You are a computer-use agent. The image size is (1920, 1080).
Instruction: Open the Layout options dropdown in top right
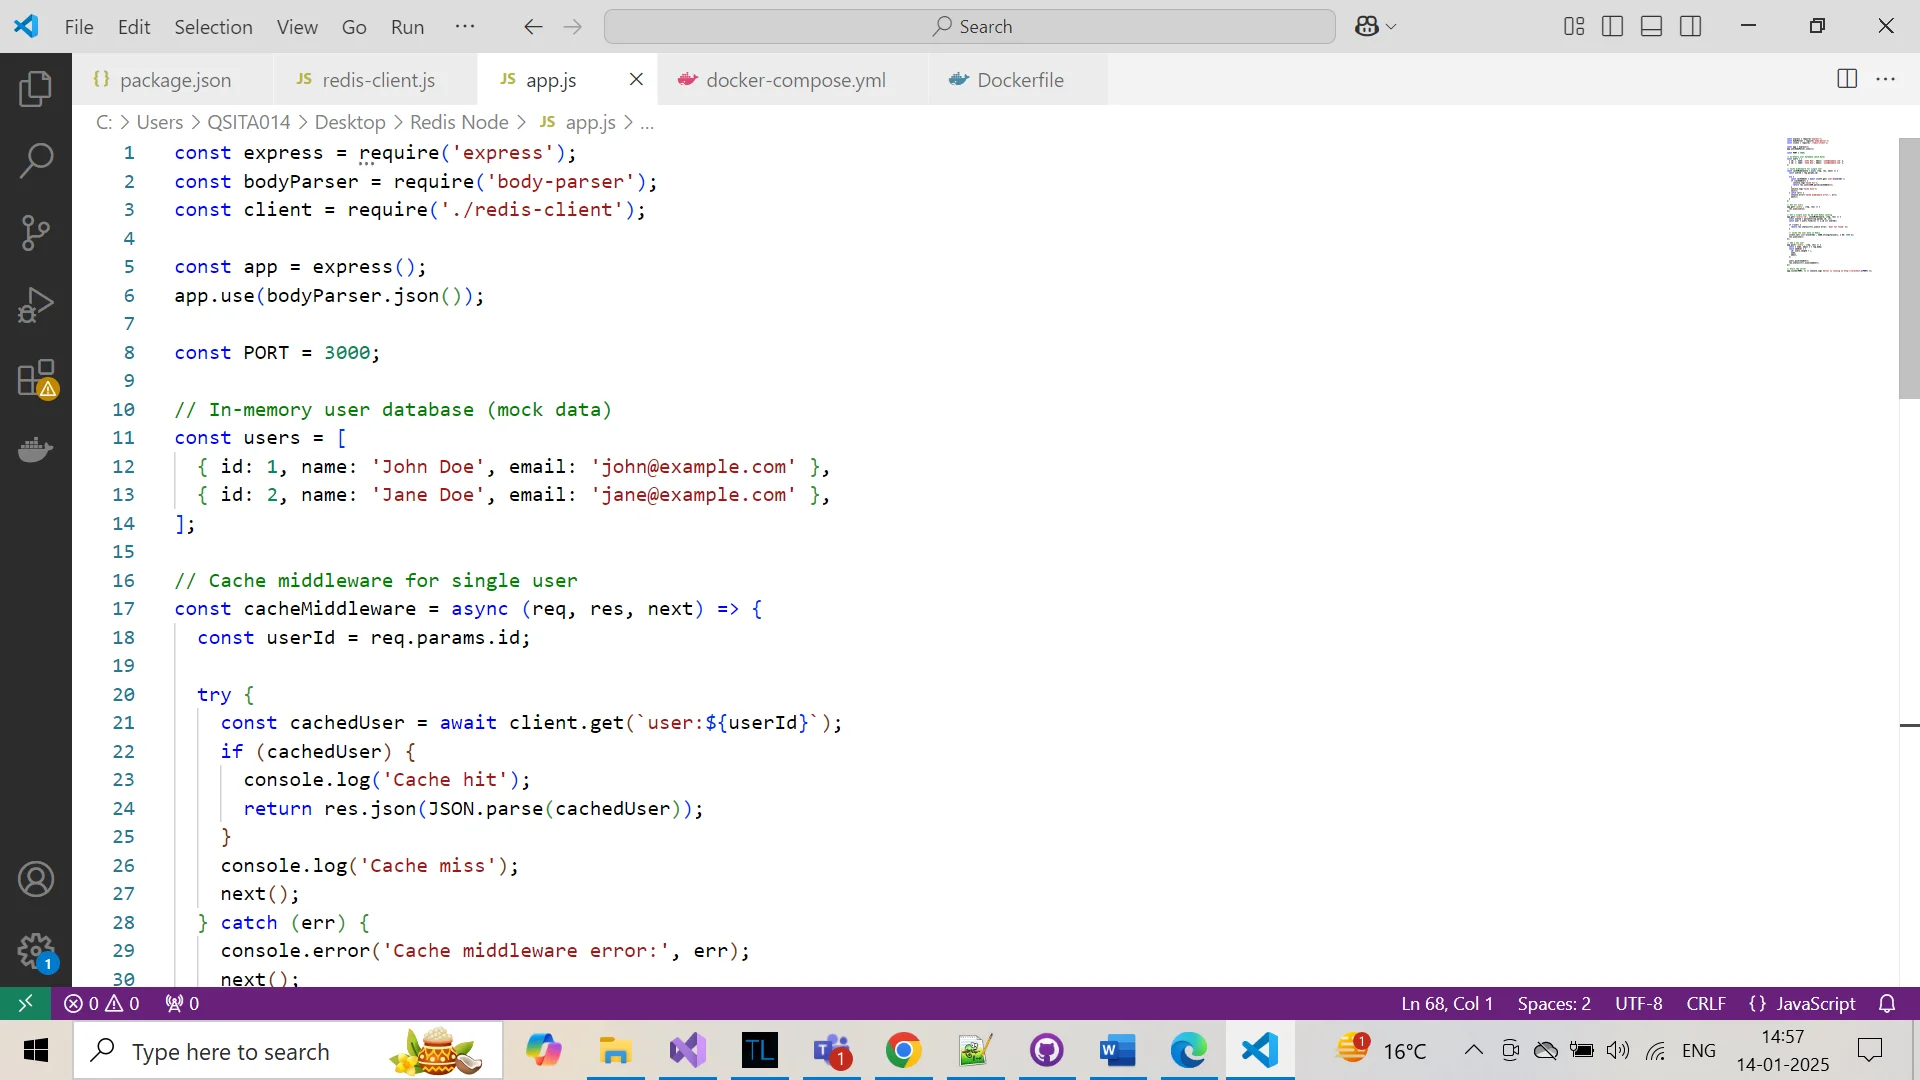(x=1576, y=25)
